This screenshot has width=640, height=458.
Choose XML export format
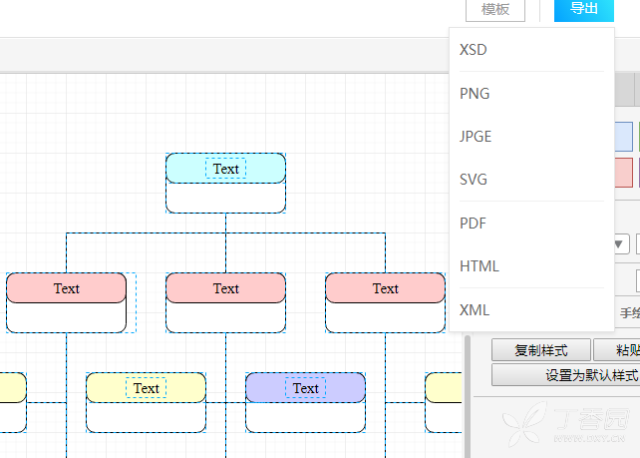(x=531, y=310)
